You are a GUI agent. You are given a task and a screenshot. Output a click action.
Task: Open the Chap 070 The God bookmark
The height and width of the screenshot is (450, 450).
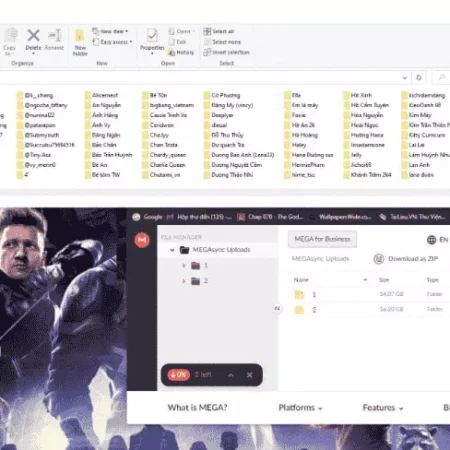(x=270, y=217)
